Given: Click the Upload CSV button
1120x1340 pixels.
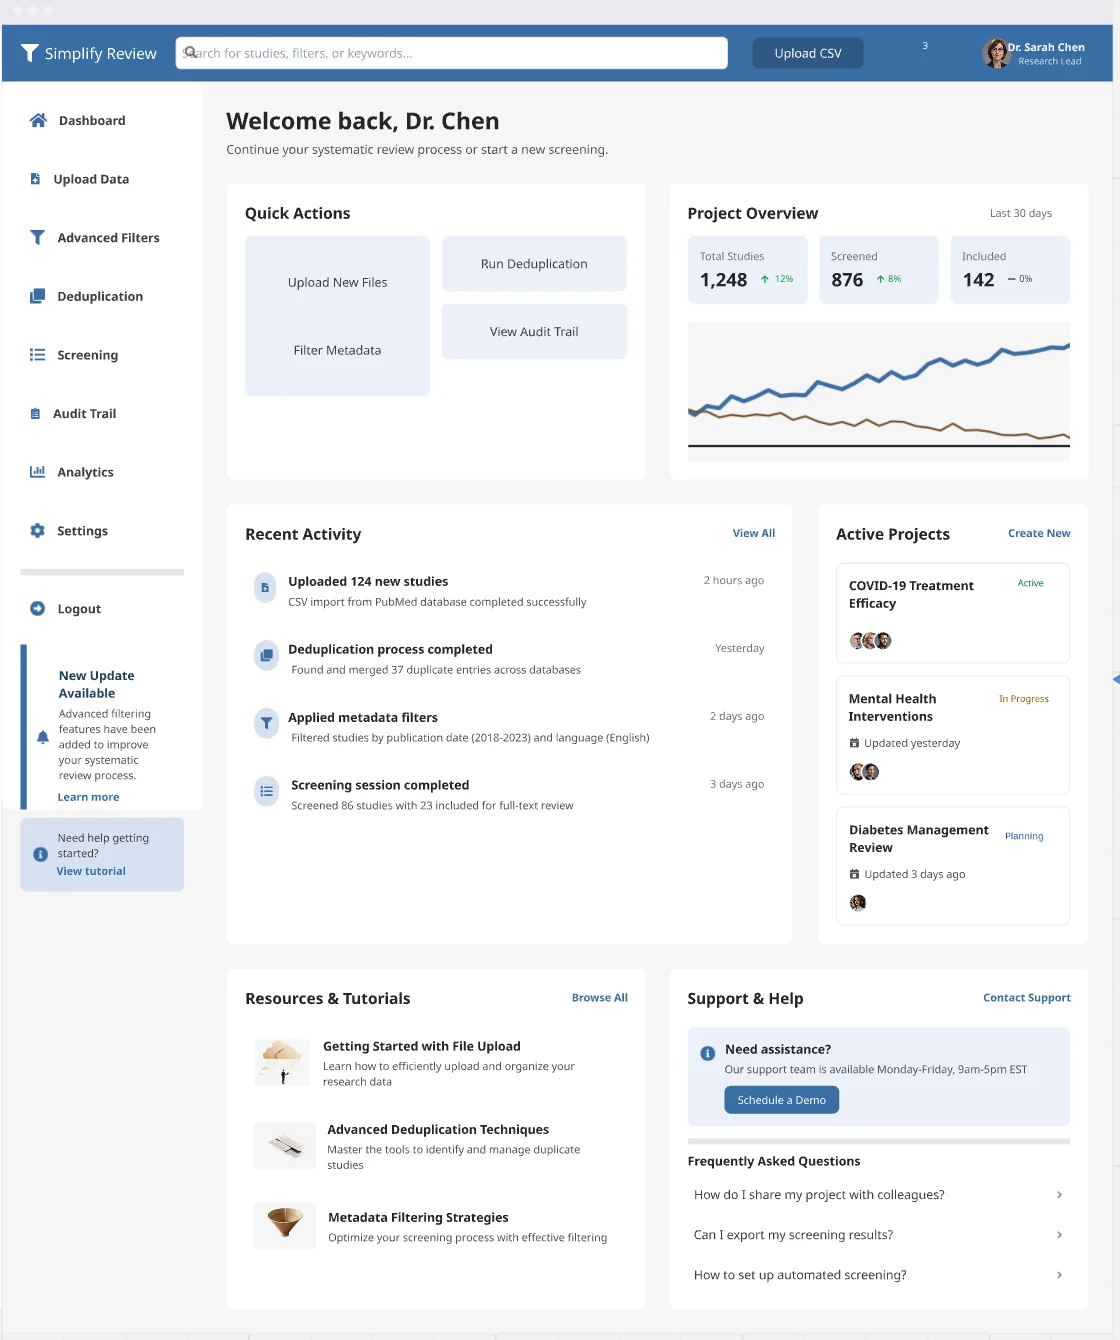Looking at the screenshot, I should click(x=808, y=53).
